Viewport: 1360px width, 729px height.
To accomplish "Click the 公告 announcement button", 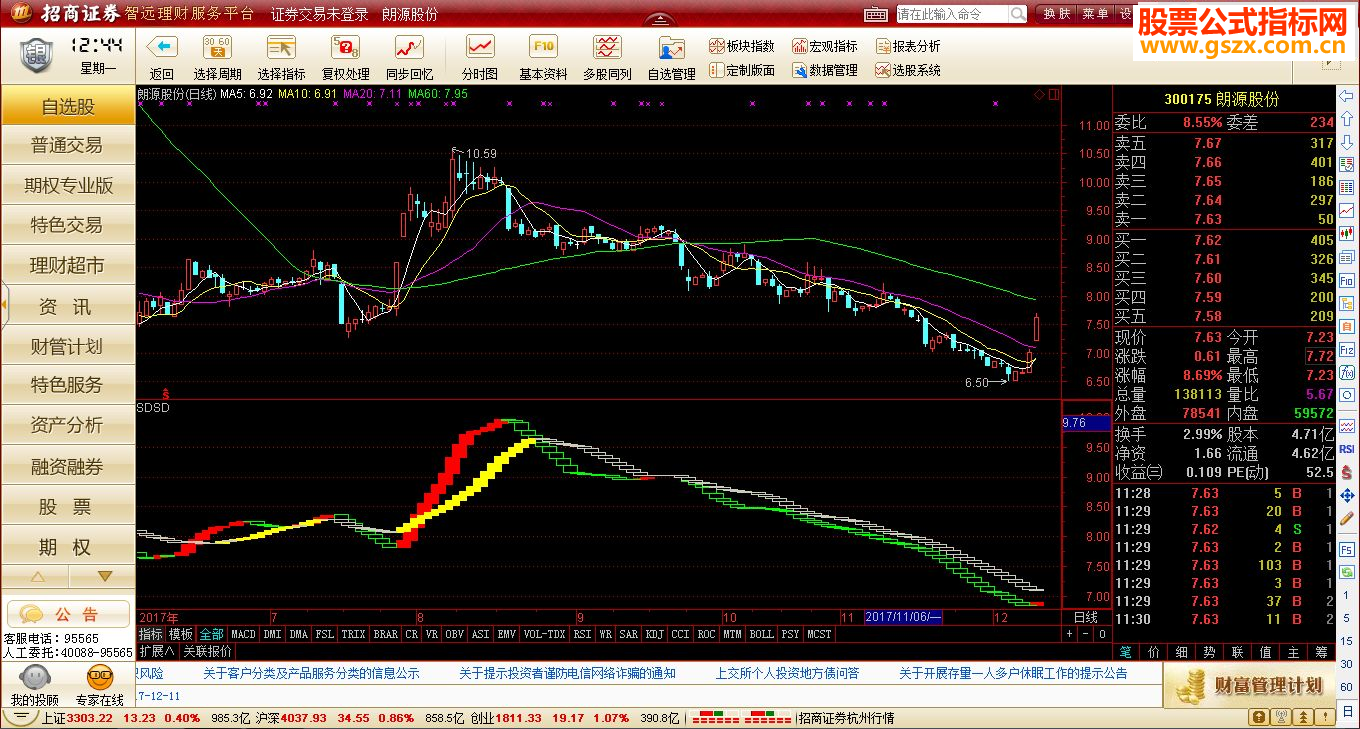I will [69, 613].
